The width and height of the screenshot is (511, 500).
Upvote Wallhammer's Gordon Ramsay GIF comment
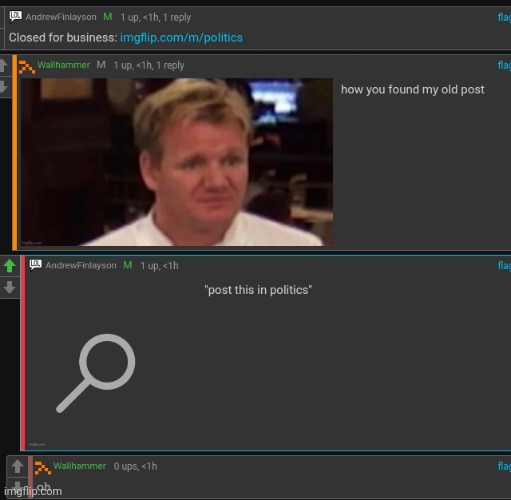click(3, 65)
